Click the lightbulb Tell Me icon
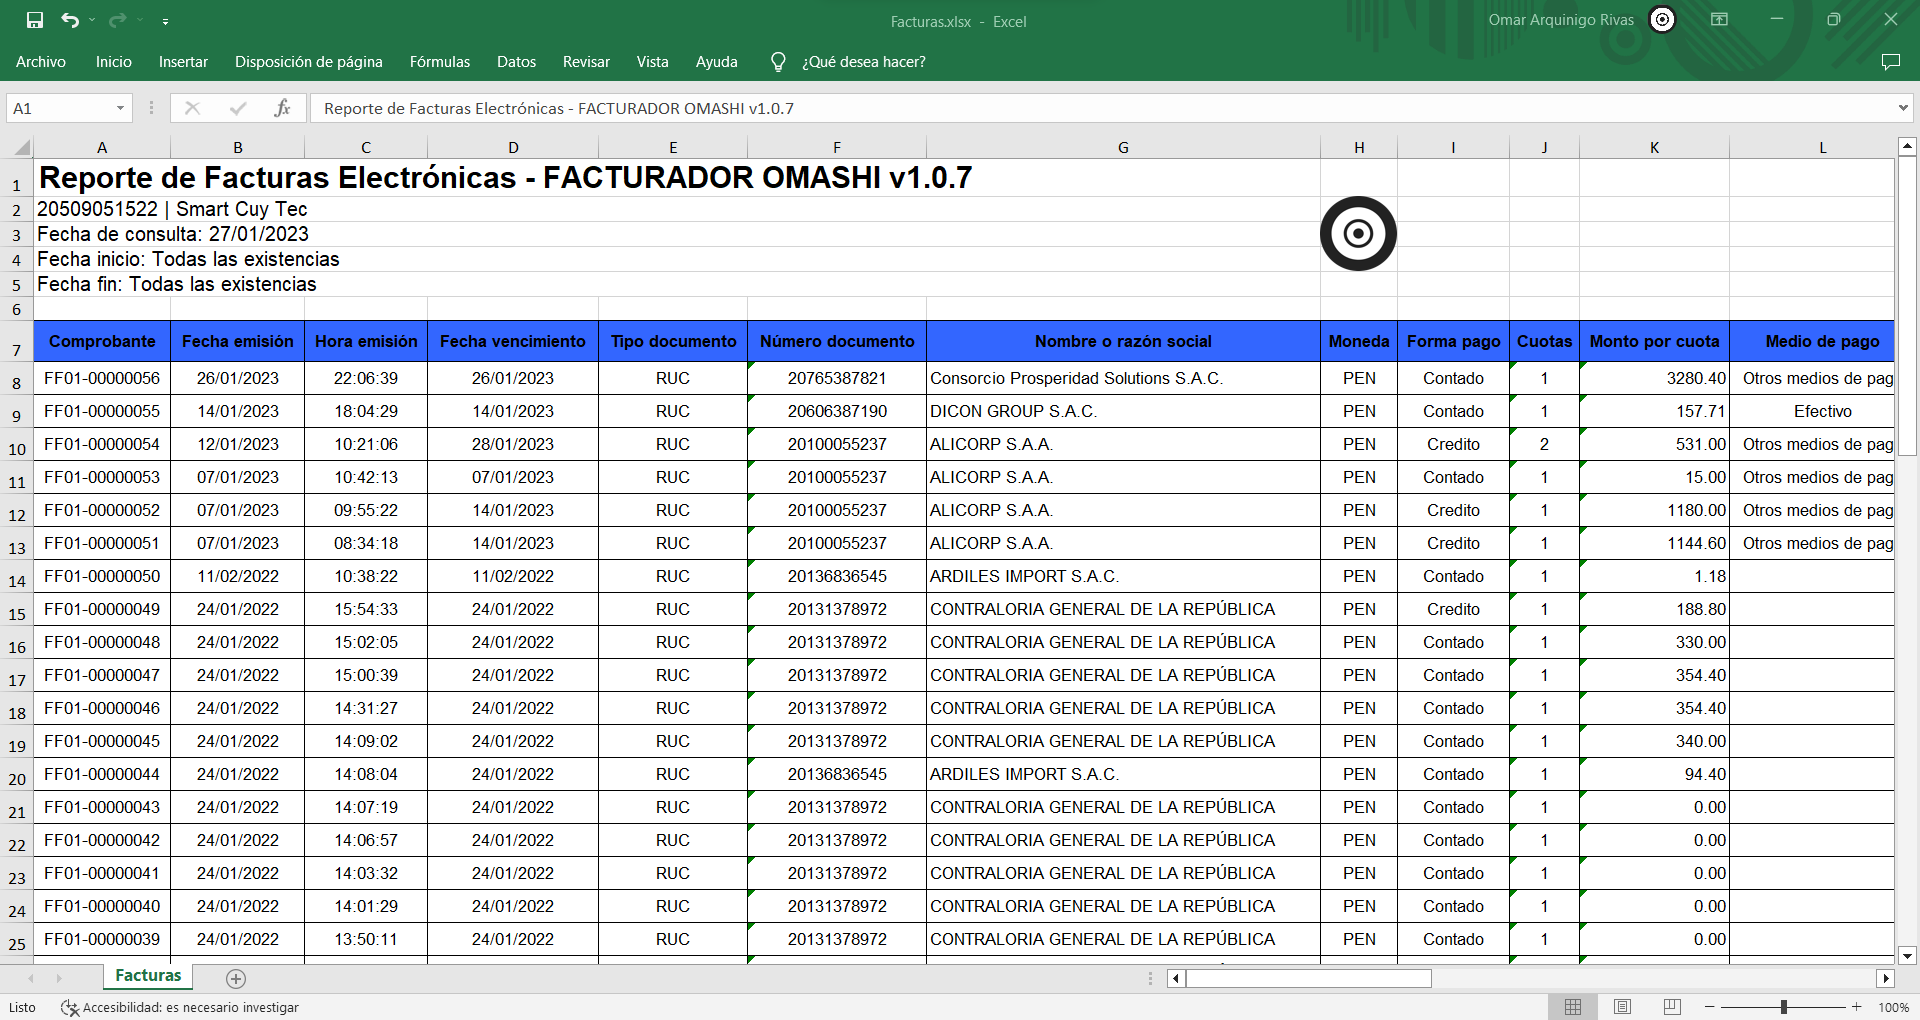Screen dimensions: 1920x1020 [778, 62]
